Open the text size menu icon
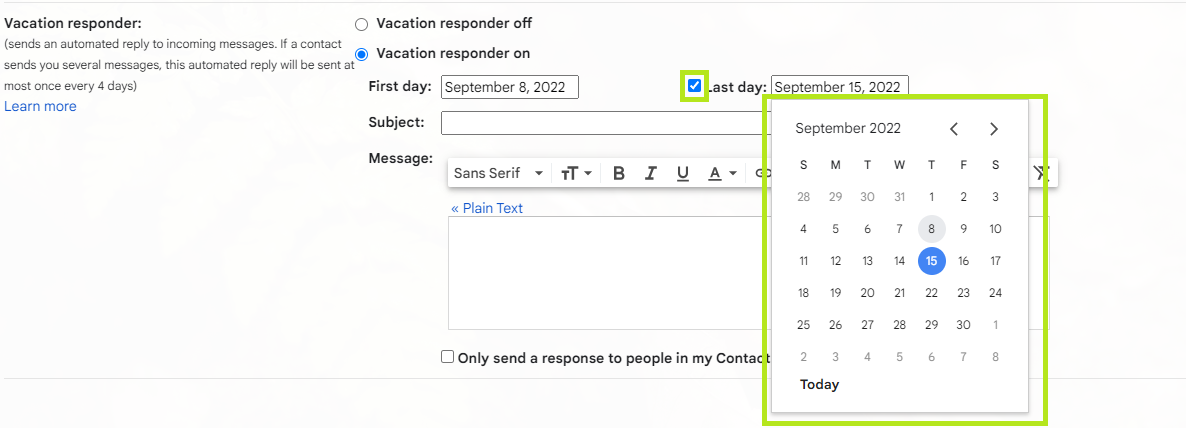This screenshot has height=428, width=1186. [x=576, y=173]
